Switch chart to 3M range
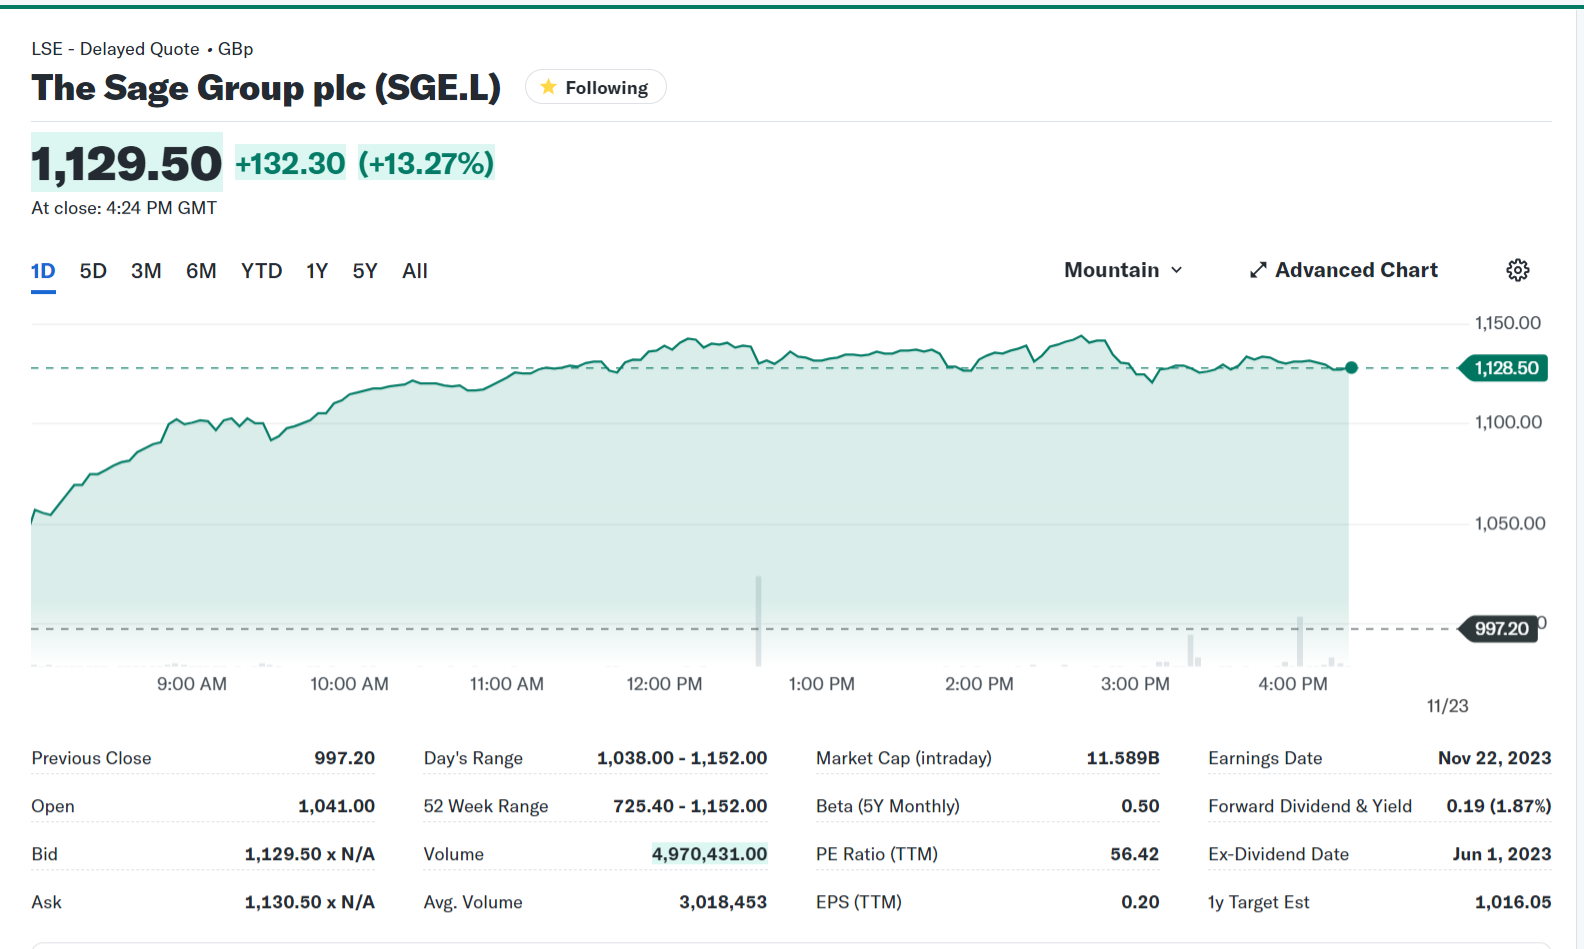1584x949 pixels. 146,271
